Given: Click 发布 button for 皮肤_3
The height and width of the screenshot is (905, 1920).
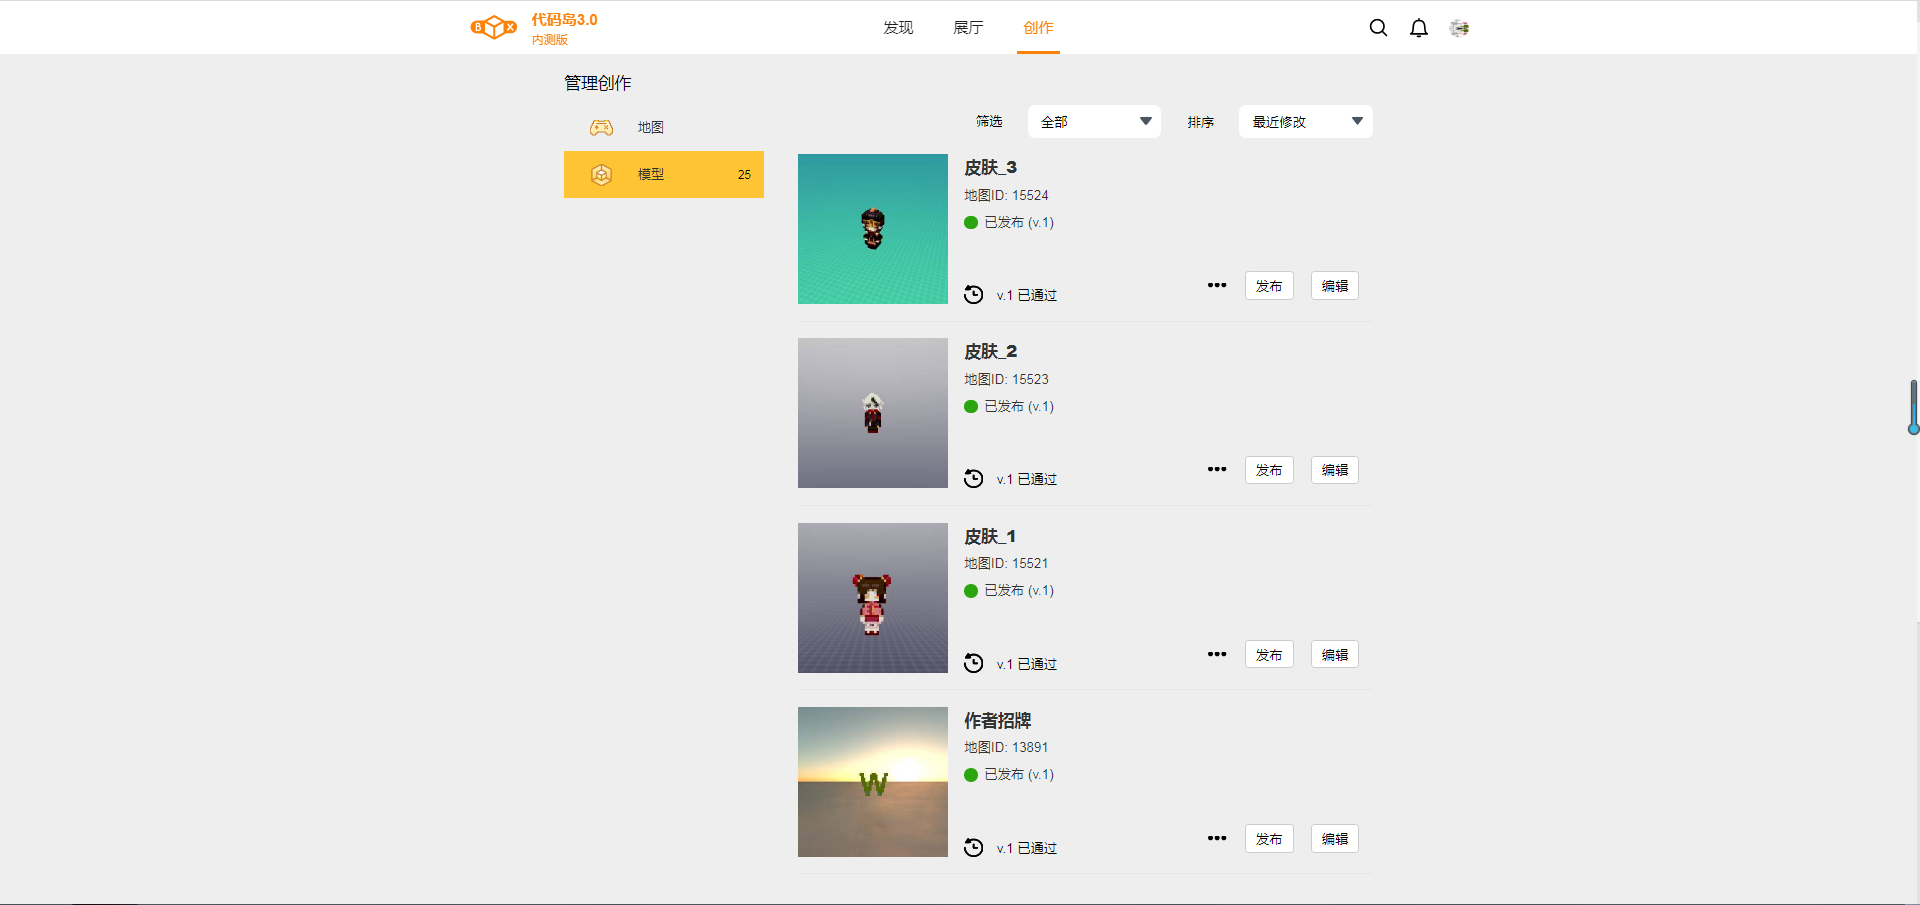Looking at the screenshot, I should click(x=1269, y=285).
